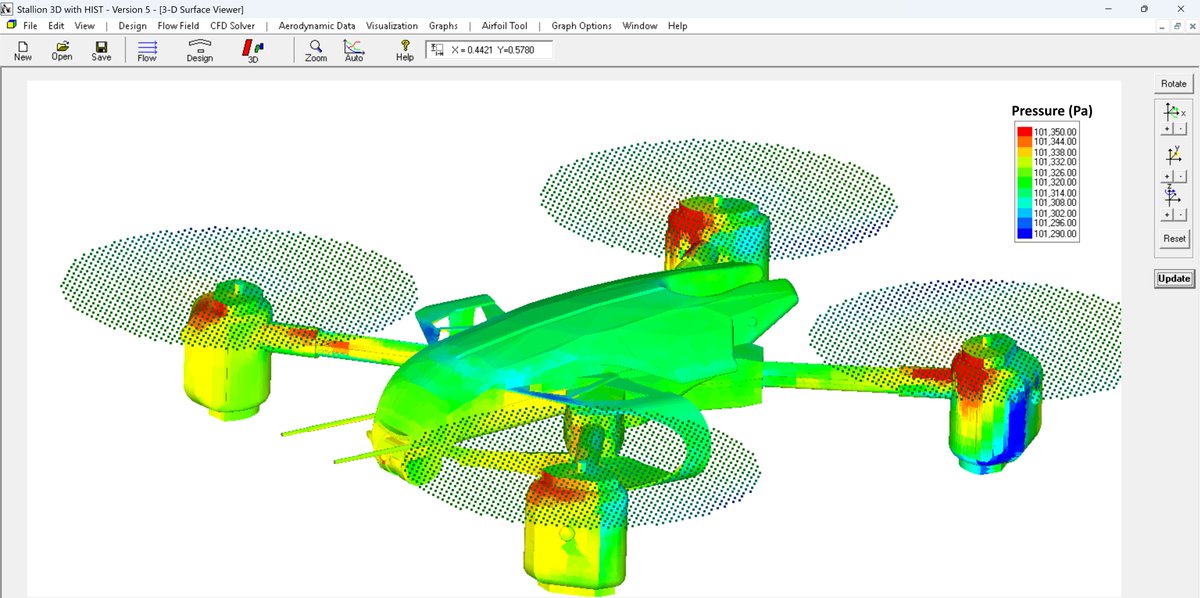Click green 101,320.00 legend swatch

tap(1024, 183)
